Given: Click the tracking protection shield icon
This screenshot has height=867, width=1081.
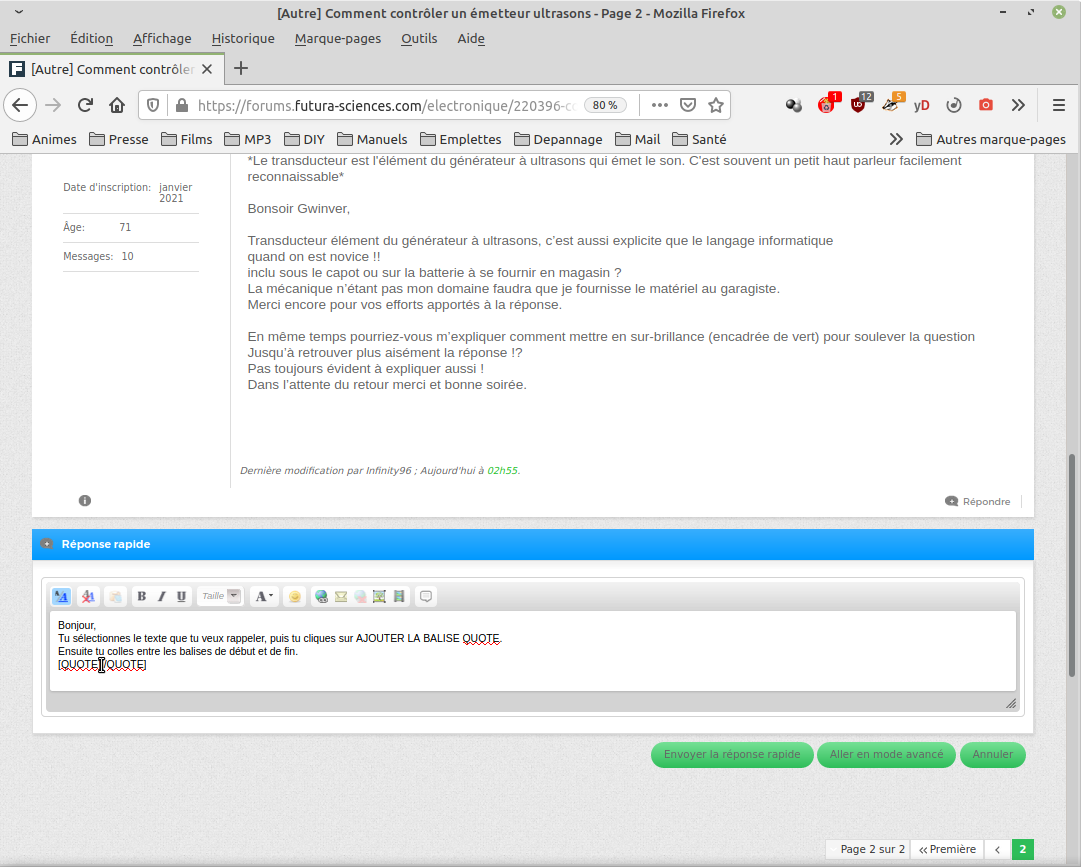Looking at the screenshot, I should point(153,105).
